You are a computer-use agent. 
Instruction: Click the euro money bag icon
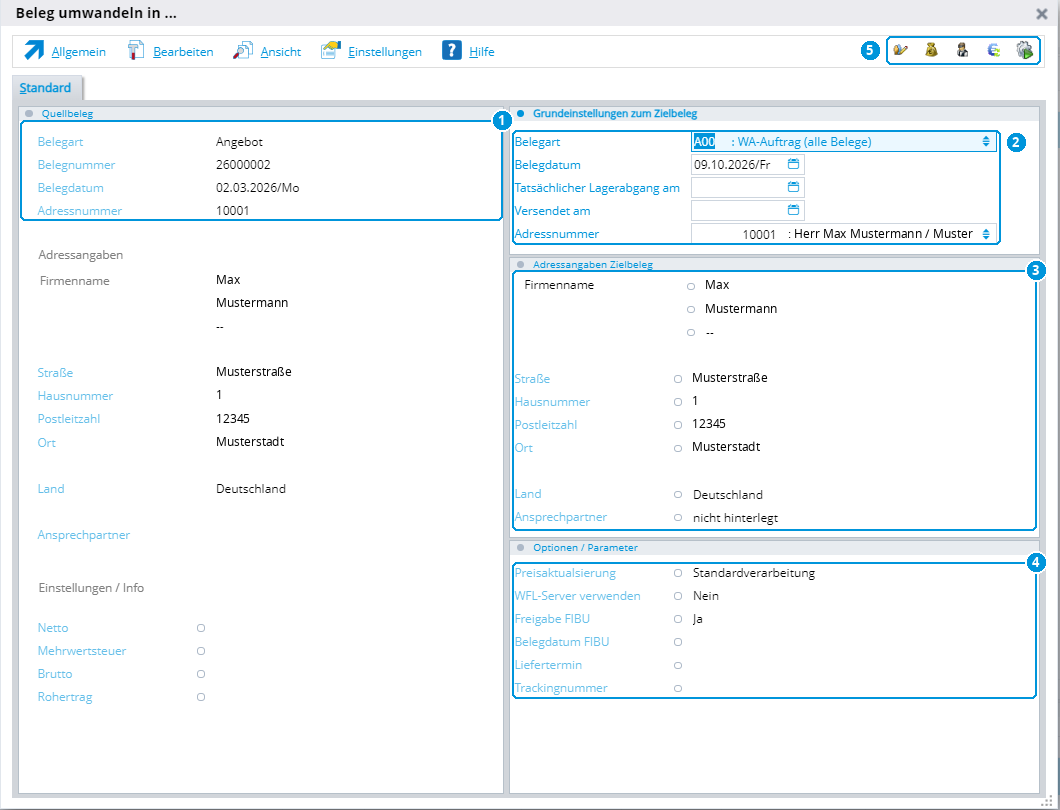(x=932, y=50)
